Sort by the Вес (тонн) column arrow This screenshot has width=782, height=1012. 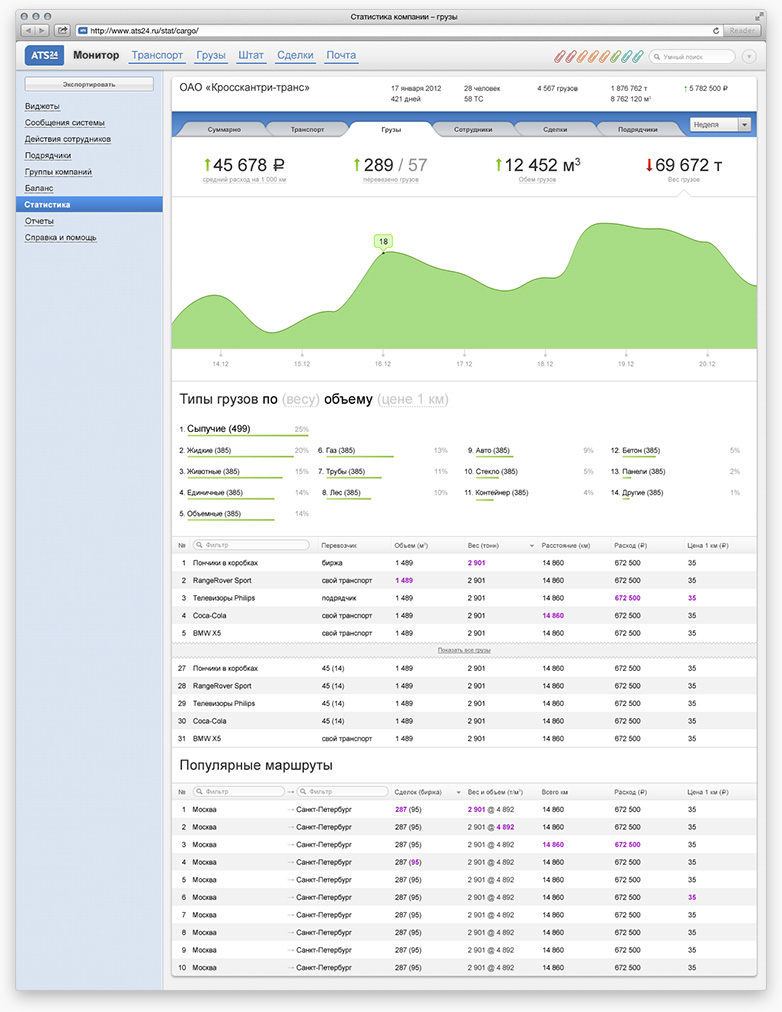532,546
